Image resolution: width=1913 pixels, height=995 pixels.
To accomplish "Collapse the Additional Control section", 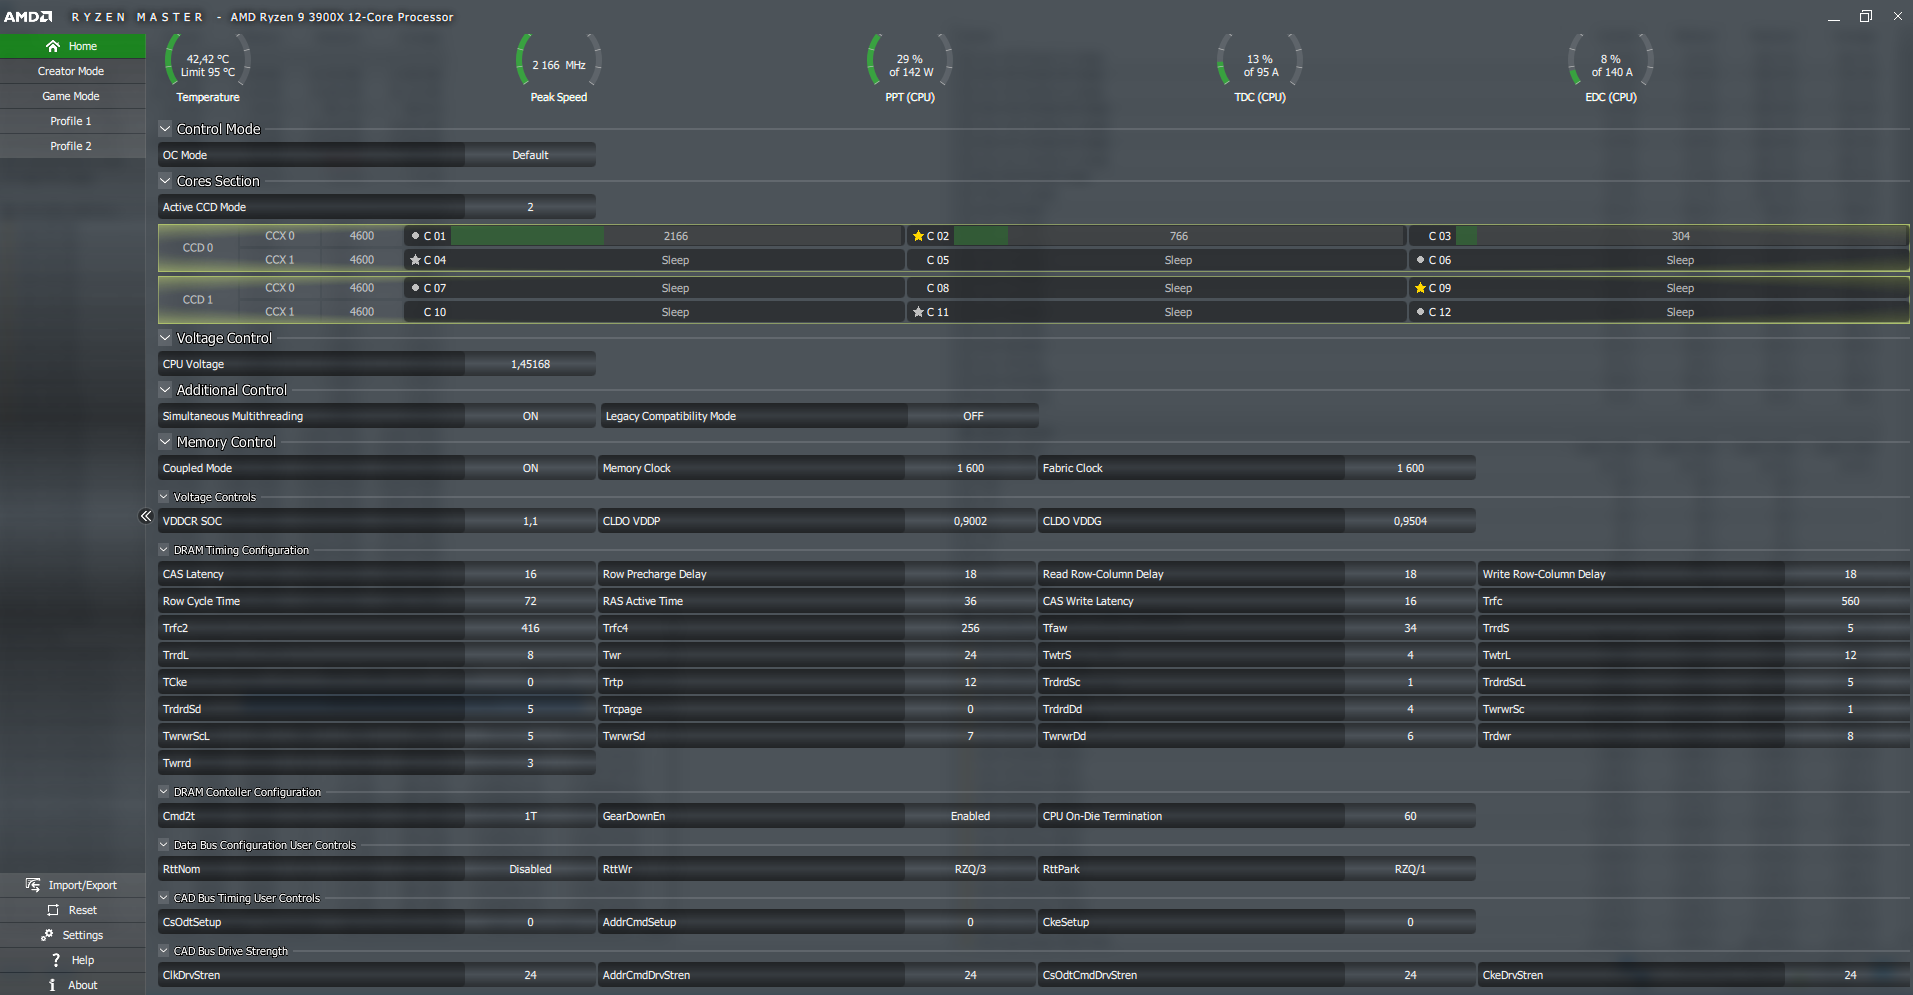I will click(x=165, y=389).
